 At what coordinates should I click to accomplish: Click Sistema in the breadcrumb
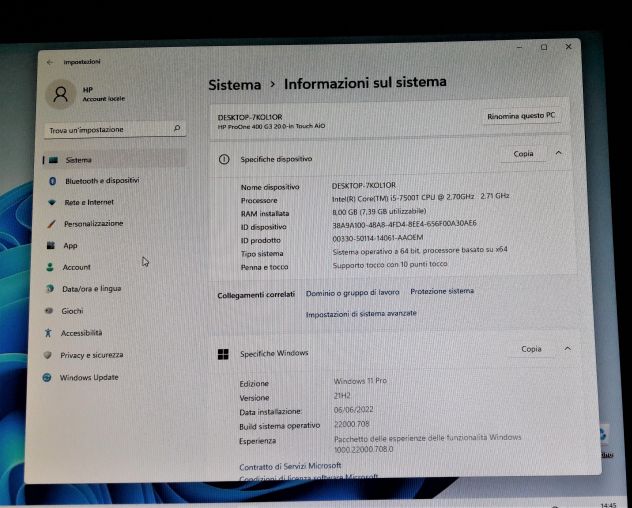point(235,85)
